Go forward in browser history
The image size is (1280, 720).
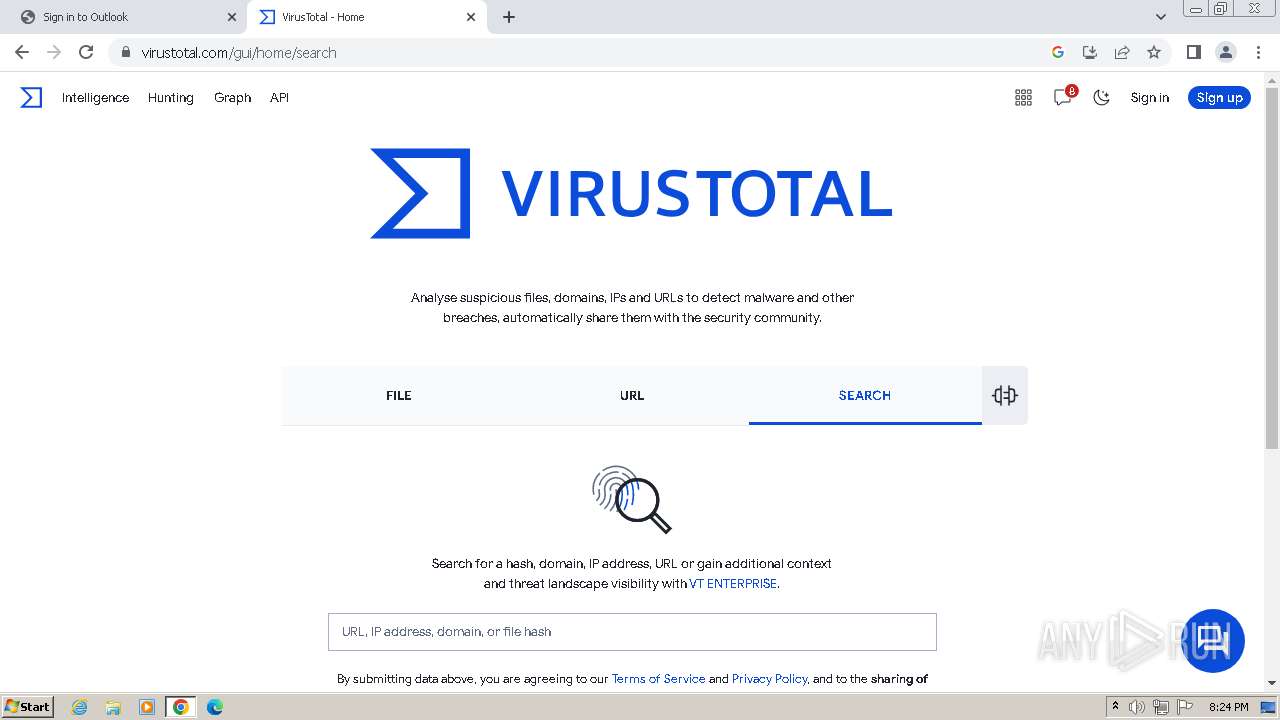click(x=54, y=52)
